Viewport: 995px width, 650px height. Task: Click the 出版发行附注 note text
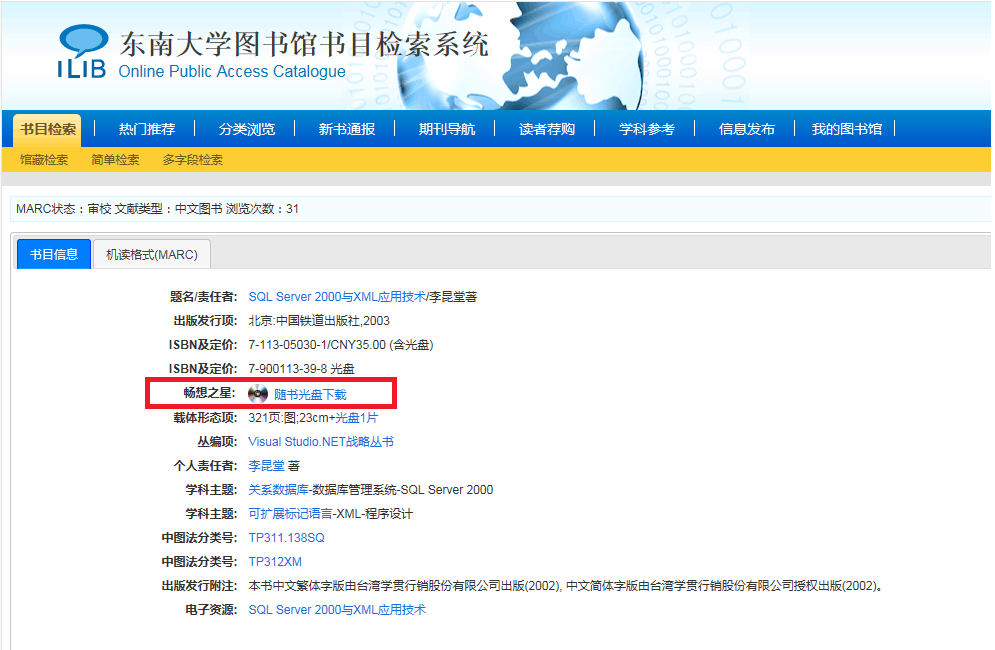click(x=565, y=586)
